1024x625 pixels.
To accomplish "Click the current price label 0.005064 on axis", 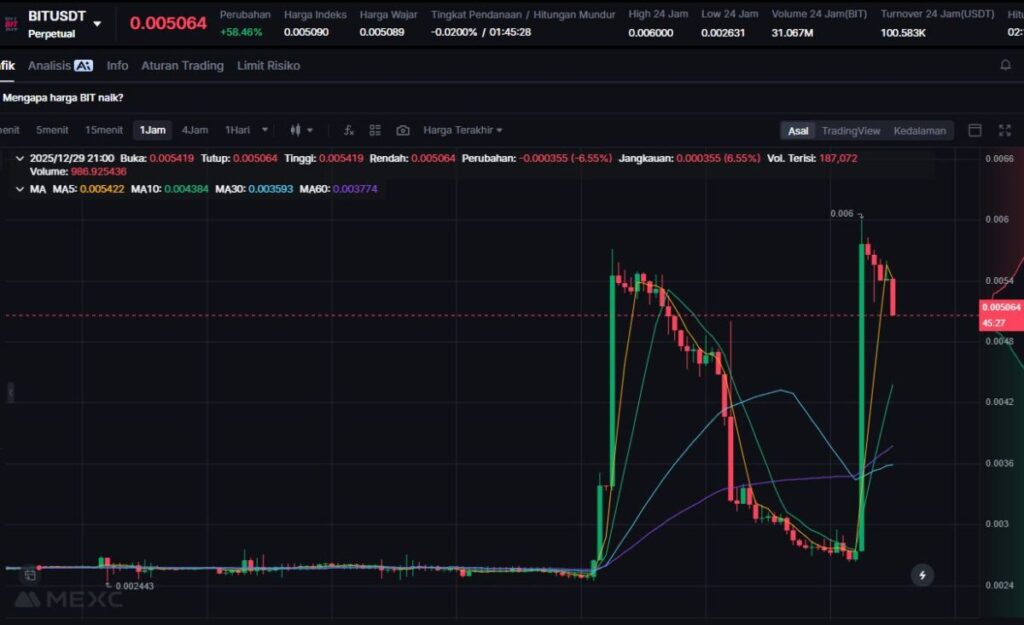I will coord(1001,308).
